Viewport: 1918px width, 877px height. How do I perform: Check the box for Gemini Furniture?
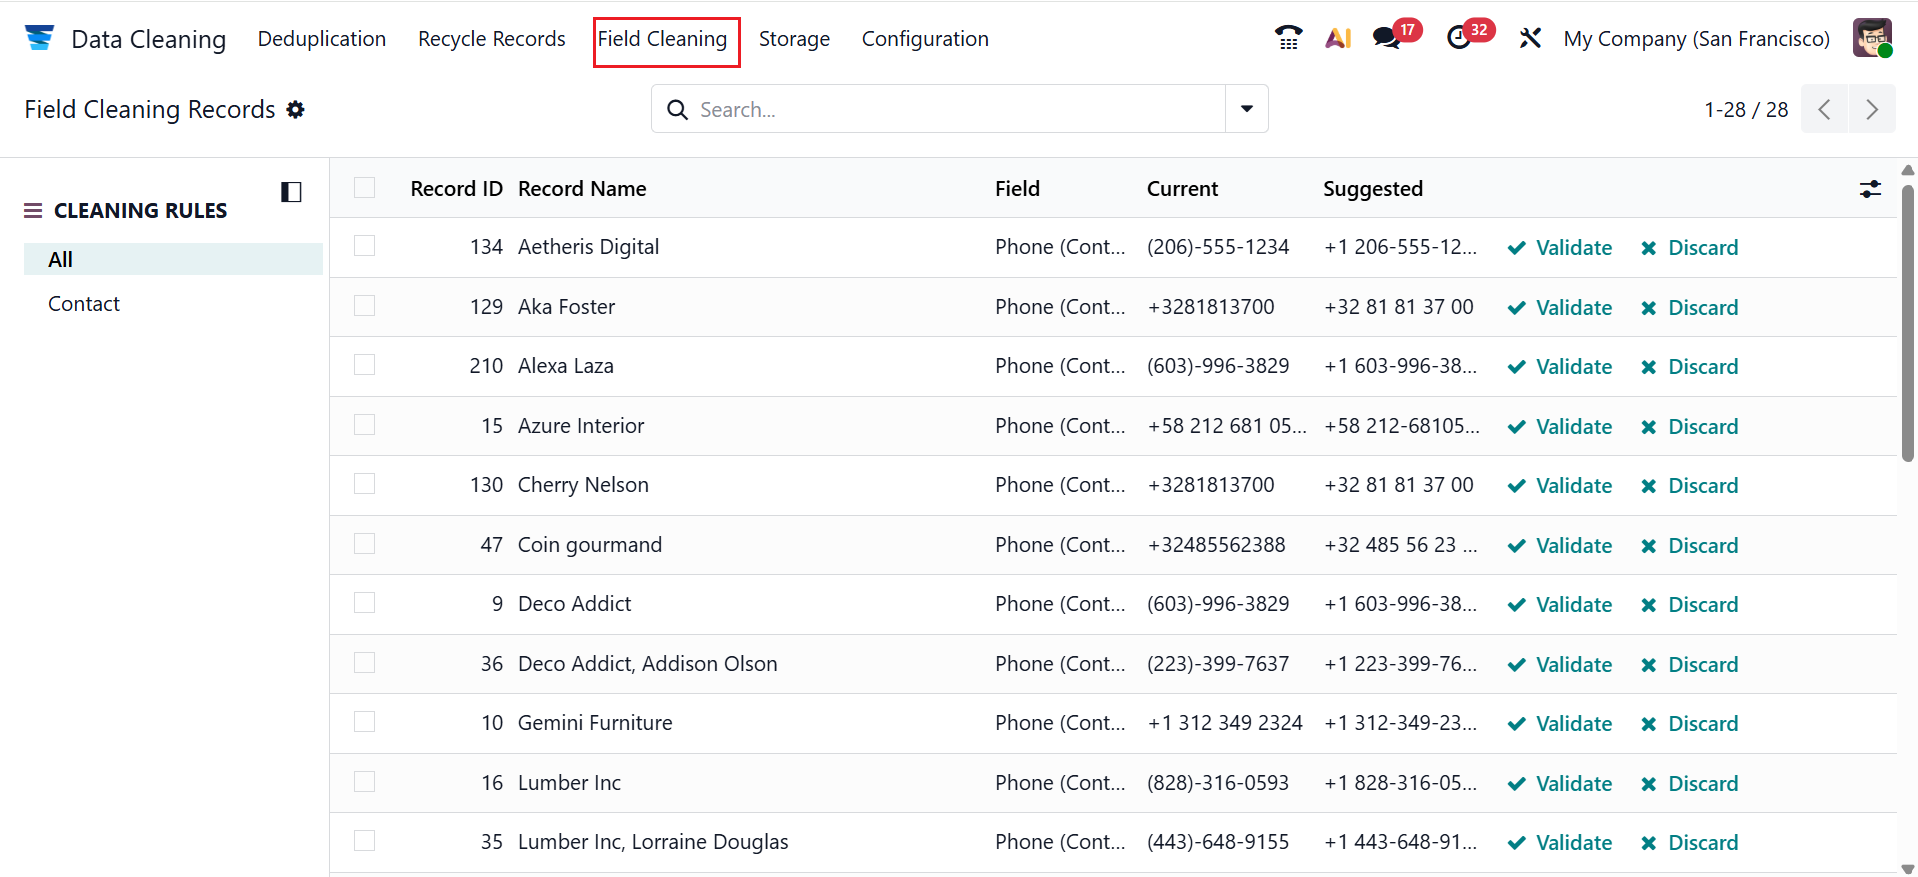364,722
